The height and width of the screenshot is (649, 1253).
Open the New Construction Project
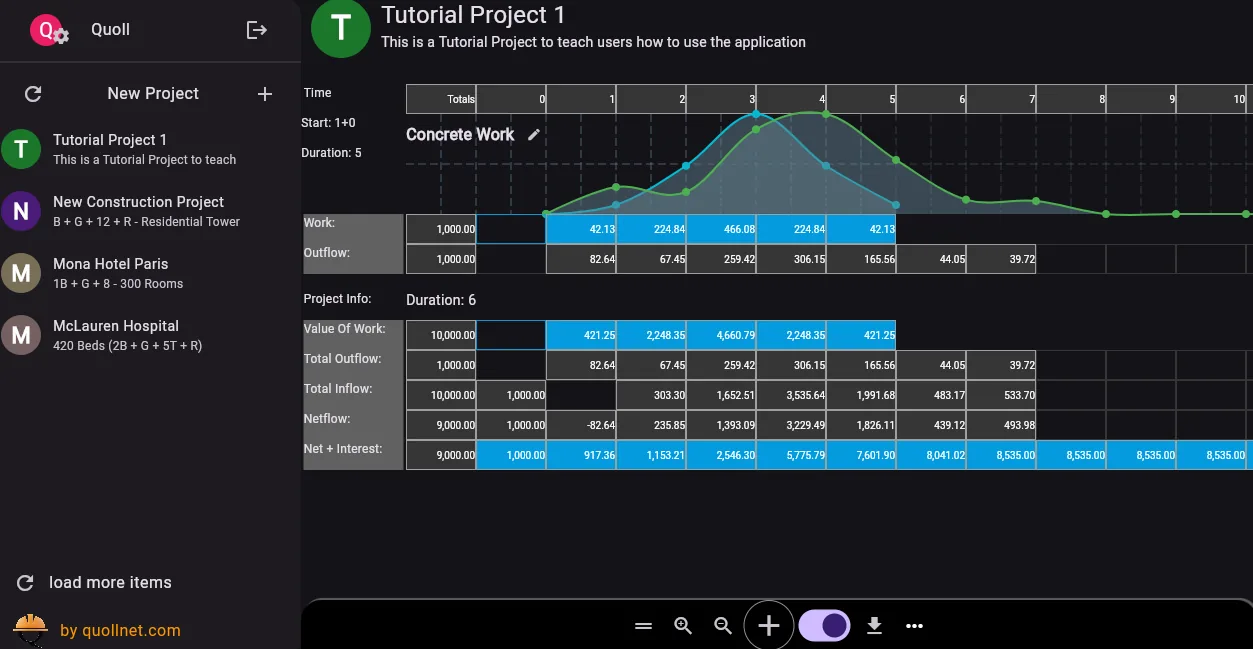coord(138,210)
